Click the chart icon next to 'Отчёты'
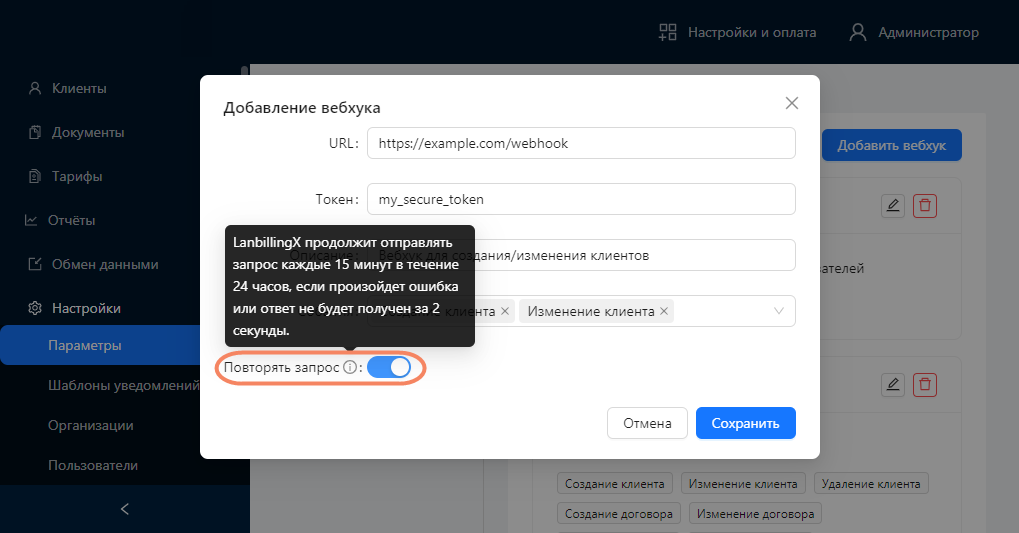 (31, 220)
